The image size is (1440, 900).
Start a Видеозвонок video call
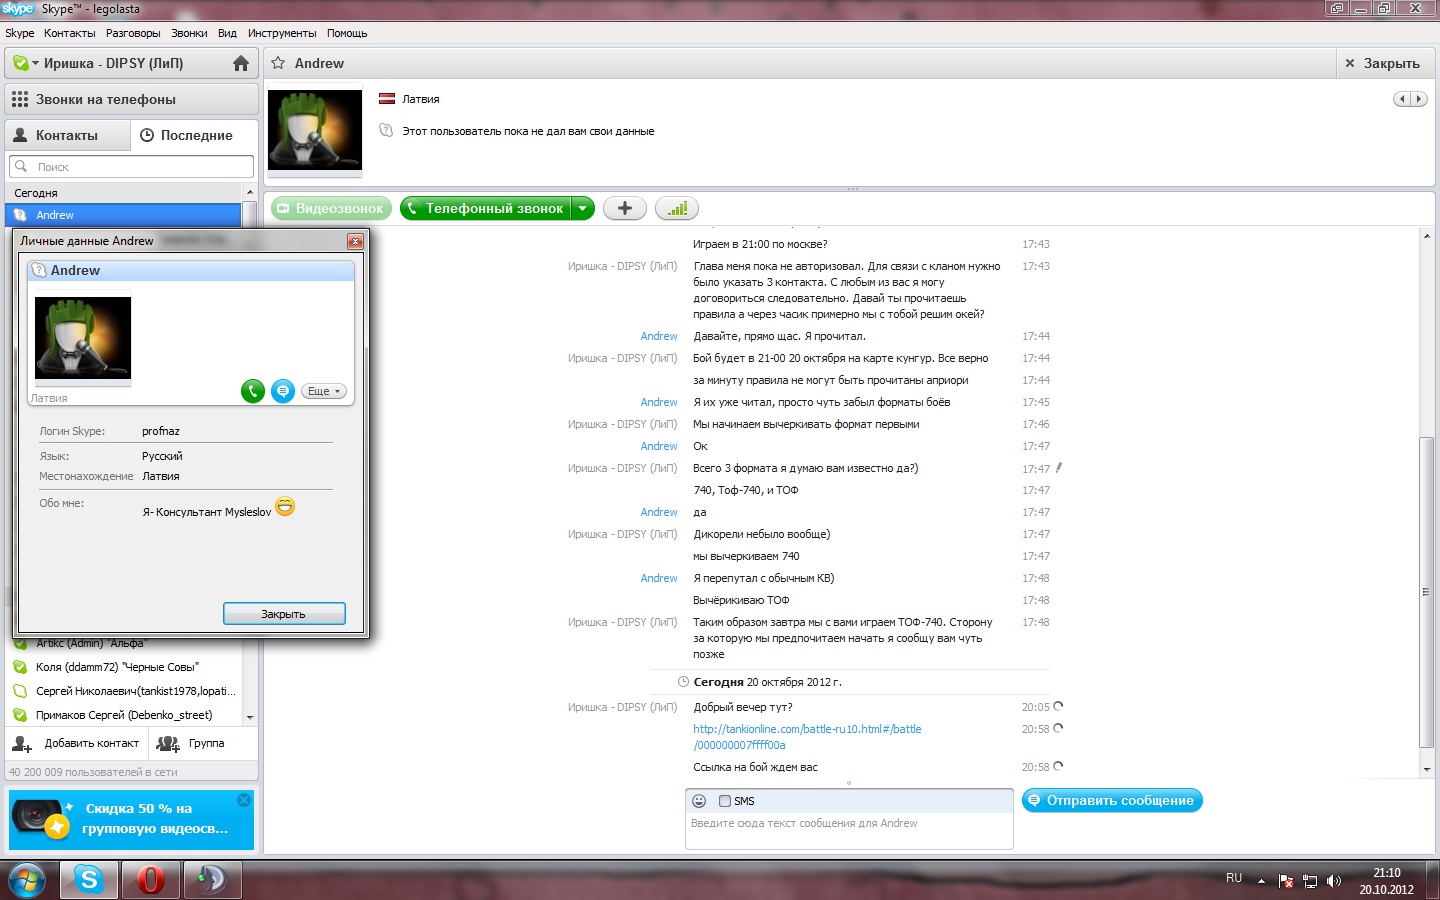(331, 208)
